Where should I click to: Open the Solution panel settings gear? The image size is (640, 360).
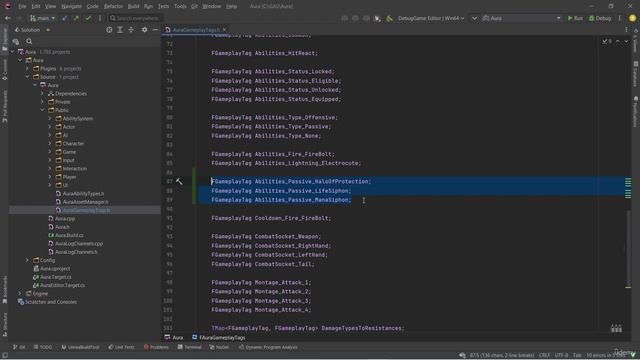pyautogui.click(x=144, y=30)
